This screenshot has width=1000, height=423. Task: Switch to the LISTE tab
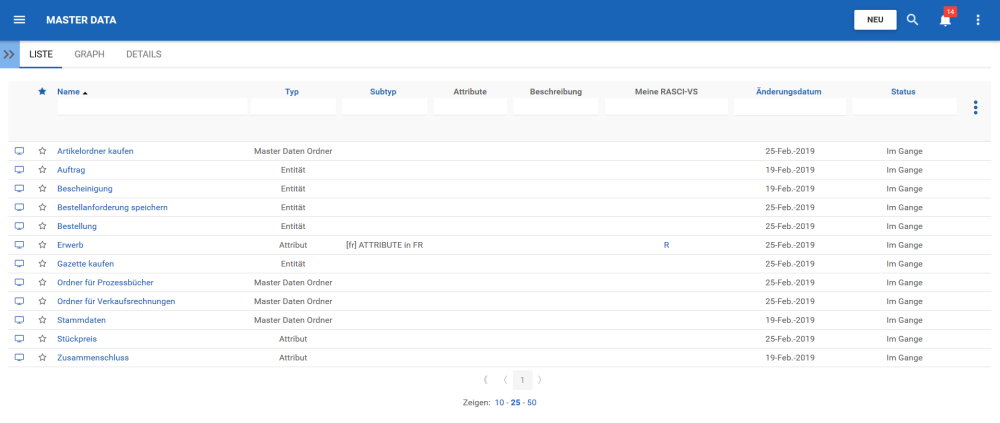41,54
